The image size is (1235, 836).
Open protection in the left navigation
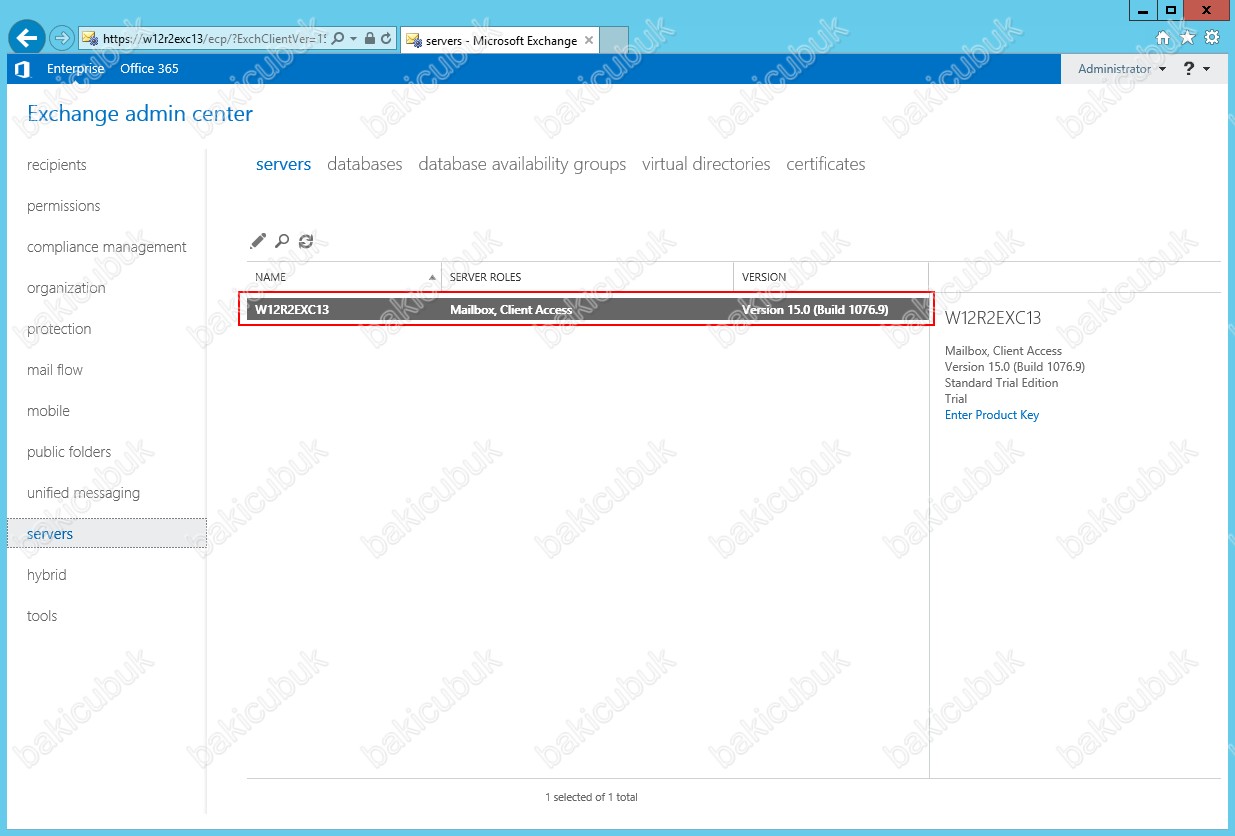(59, 329)
